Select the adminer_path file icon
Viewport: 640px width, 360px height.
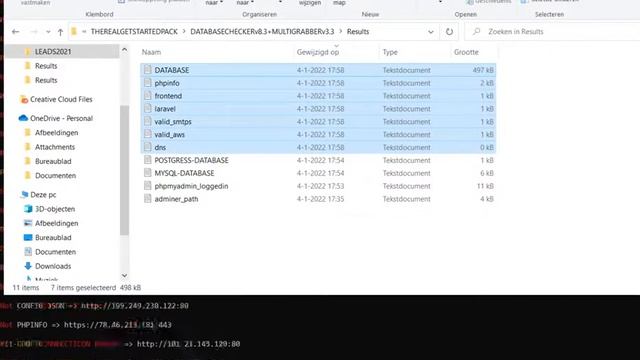click(147, 199)
